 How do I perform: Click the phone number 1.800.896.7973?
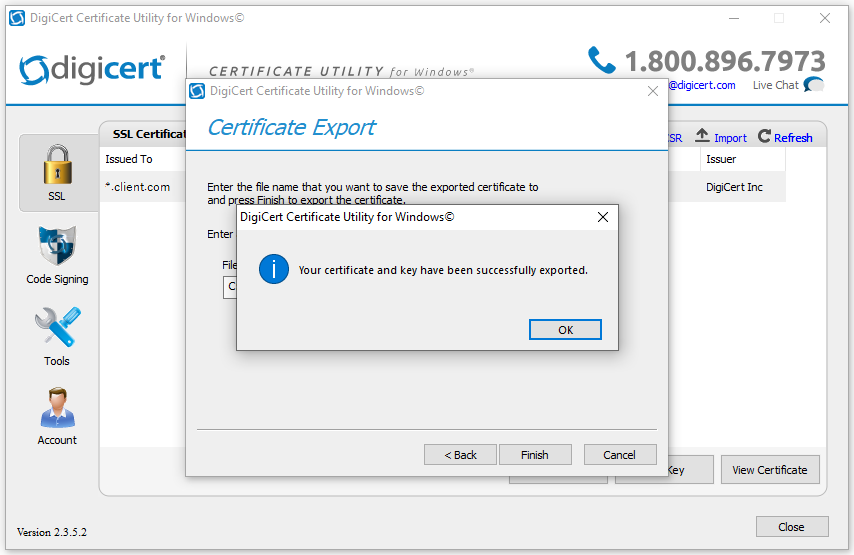[725, 61]
